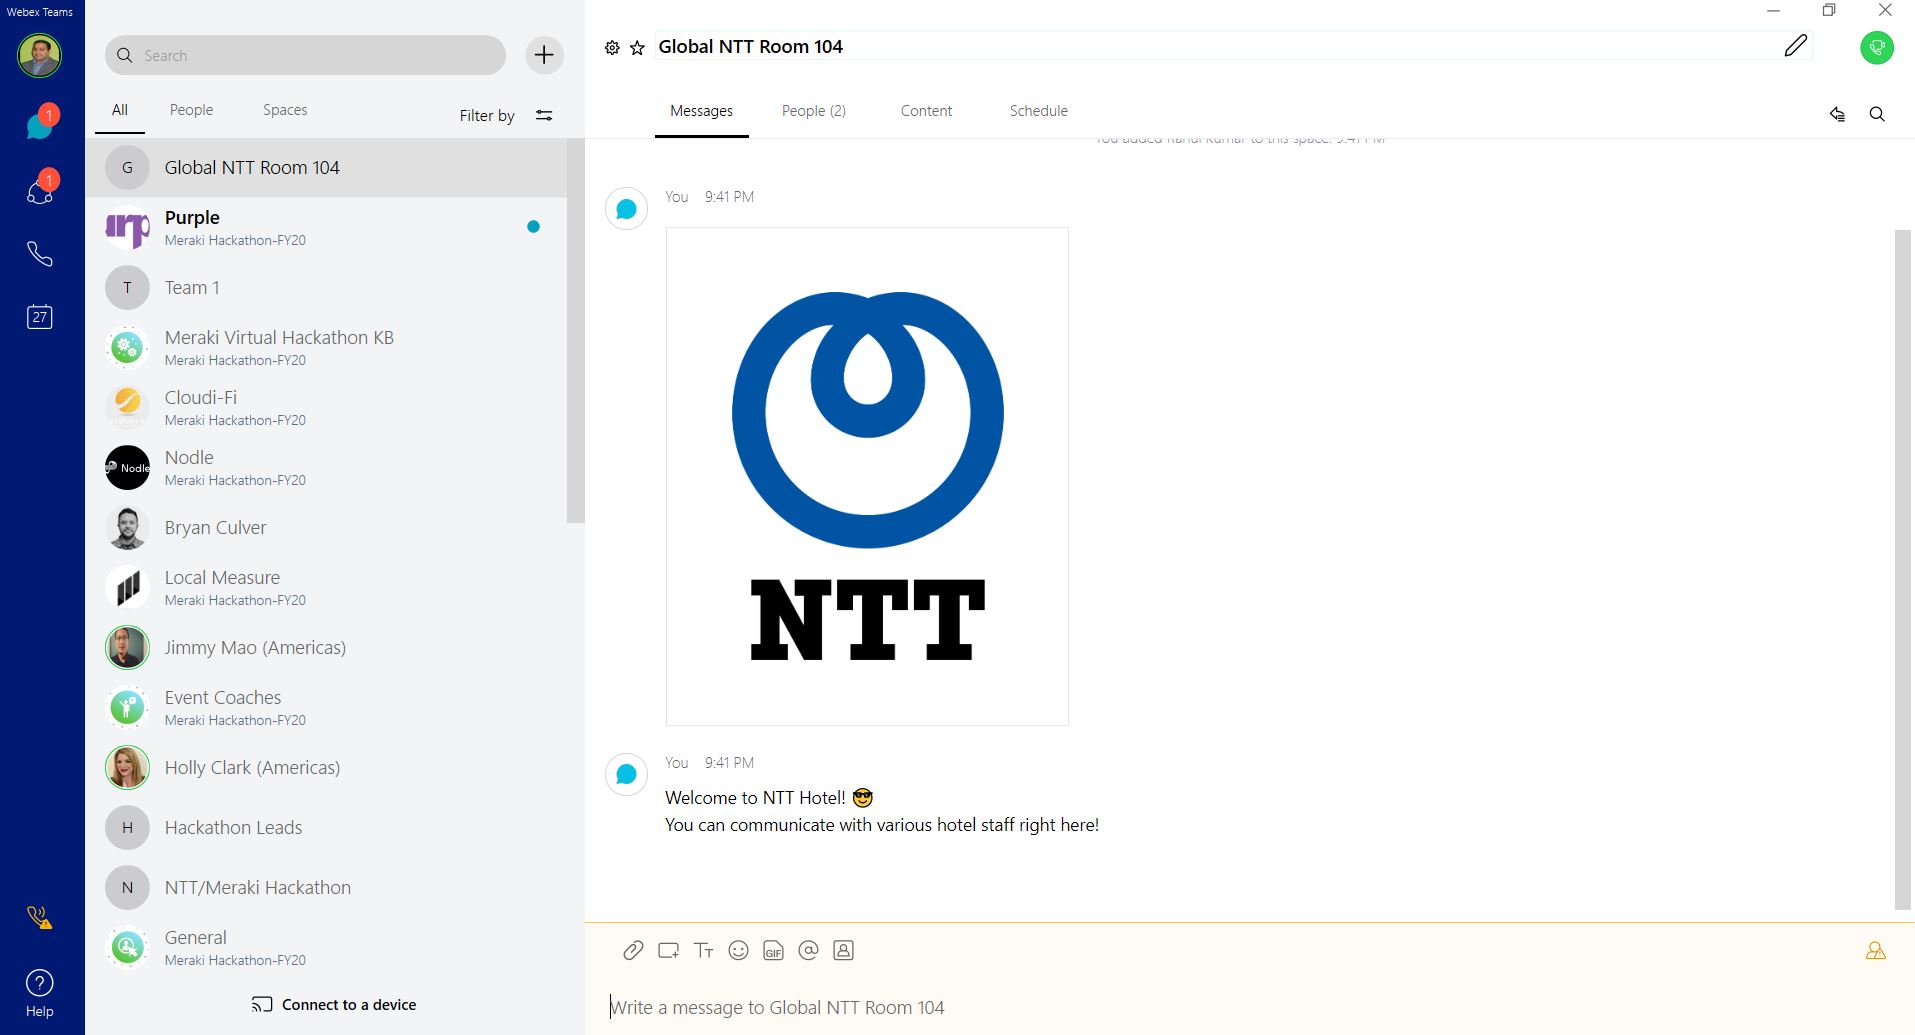Click the cast icon next to Connect to a device
This screenshot has height=1035, width=1915.
click(262, 1005)
